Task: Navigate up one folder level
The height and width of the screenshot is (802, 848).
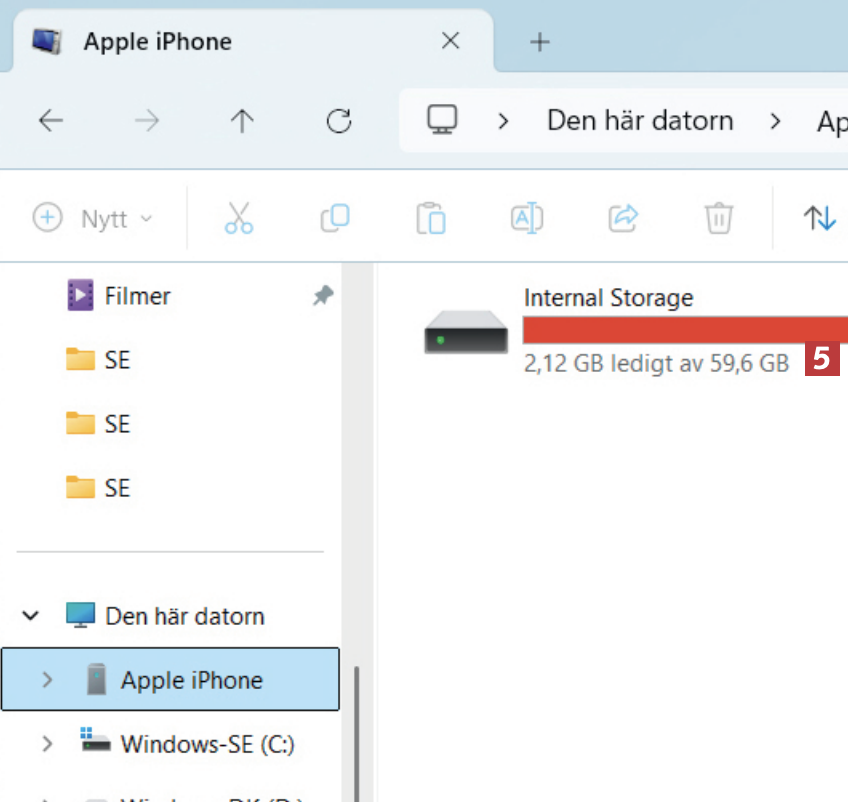Action: pyautogui.click(x=242, y=122)
